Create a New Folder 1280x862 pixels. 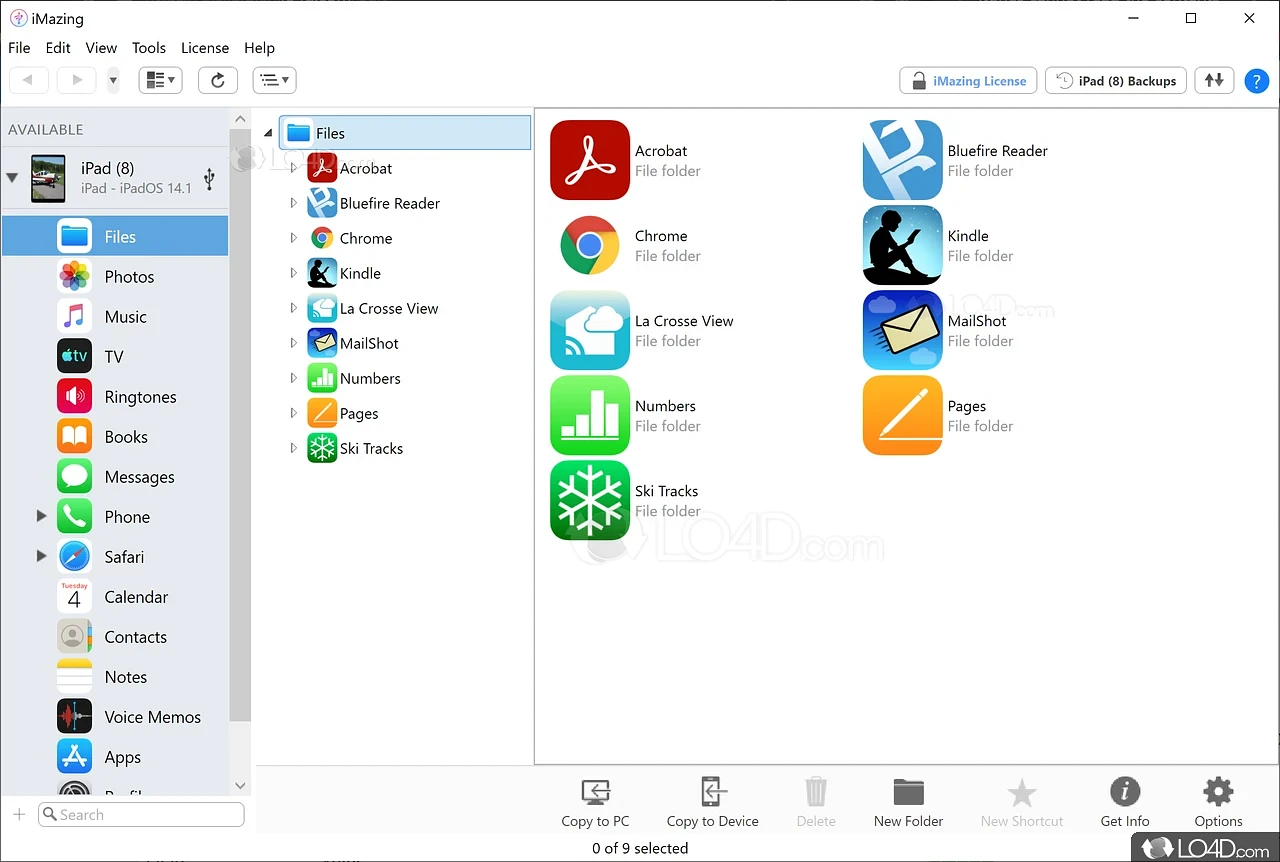(908, 803)
